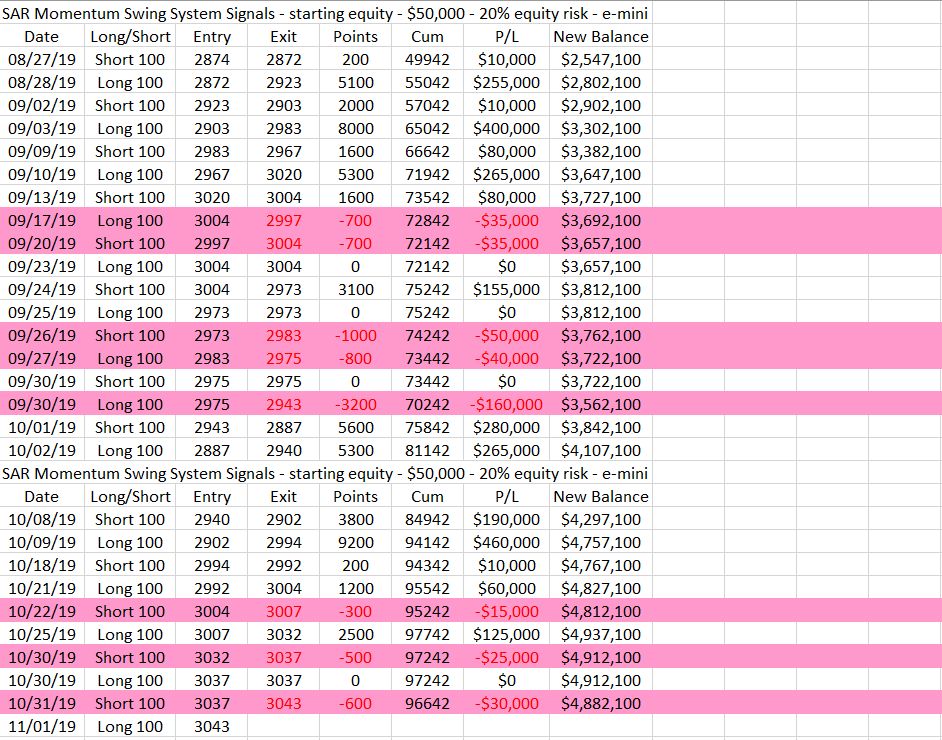The height and width of the screenshot is (740, 942).
Task: Click date cell 08/27/19
Action: pos(42,60)
